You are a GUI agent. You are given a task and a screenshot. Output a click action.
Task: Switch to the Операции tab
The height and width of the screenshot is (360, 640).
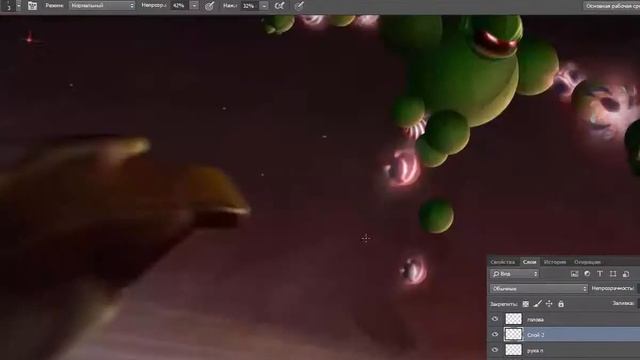pyautogui.click(x=587, y=262)
